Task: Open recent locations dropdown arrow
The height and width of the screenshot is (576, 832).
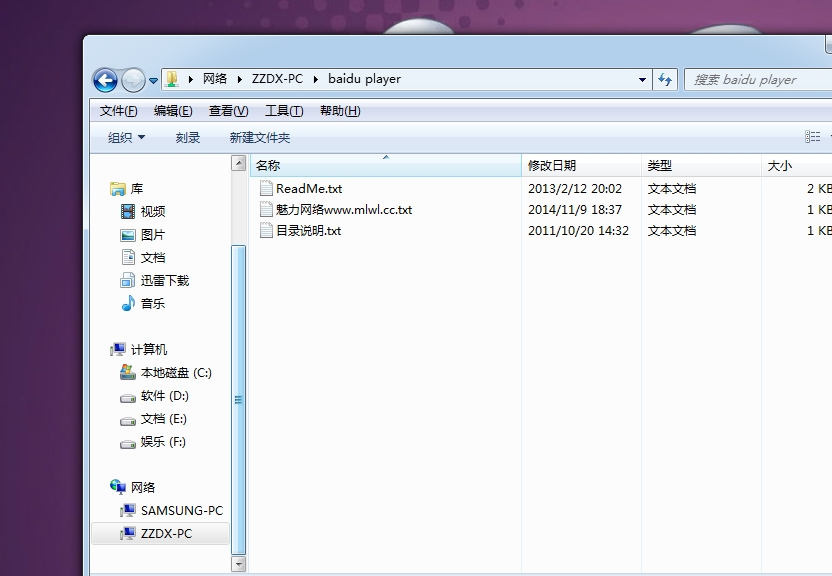Action: click(x=153, y=81)
